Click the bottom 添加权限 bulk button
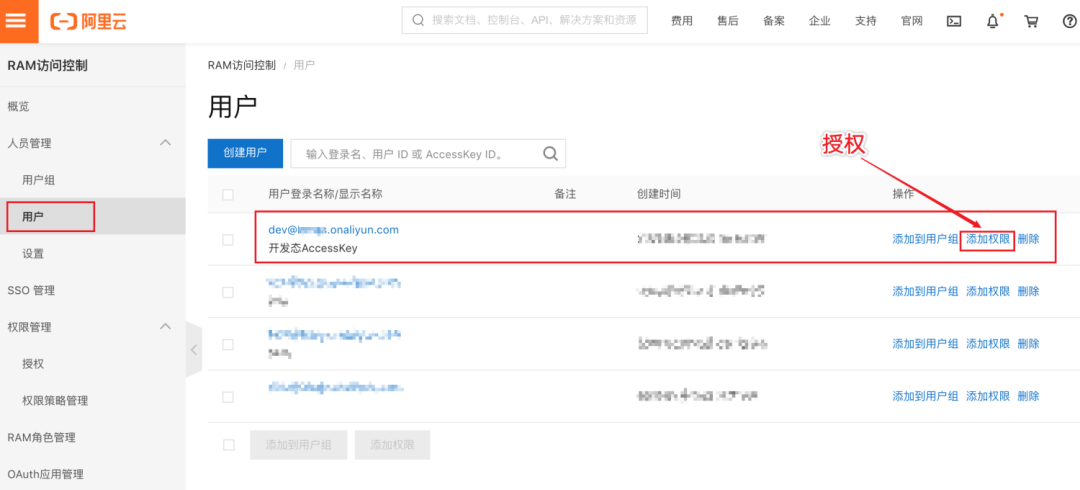 click(393, 445)
